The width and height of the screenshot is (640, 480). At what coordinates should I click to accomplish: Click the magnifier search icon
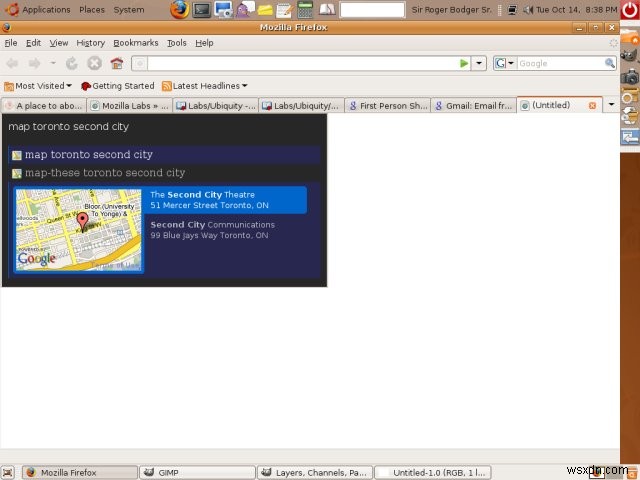[609, 63]
